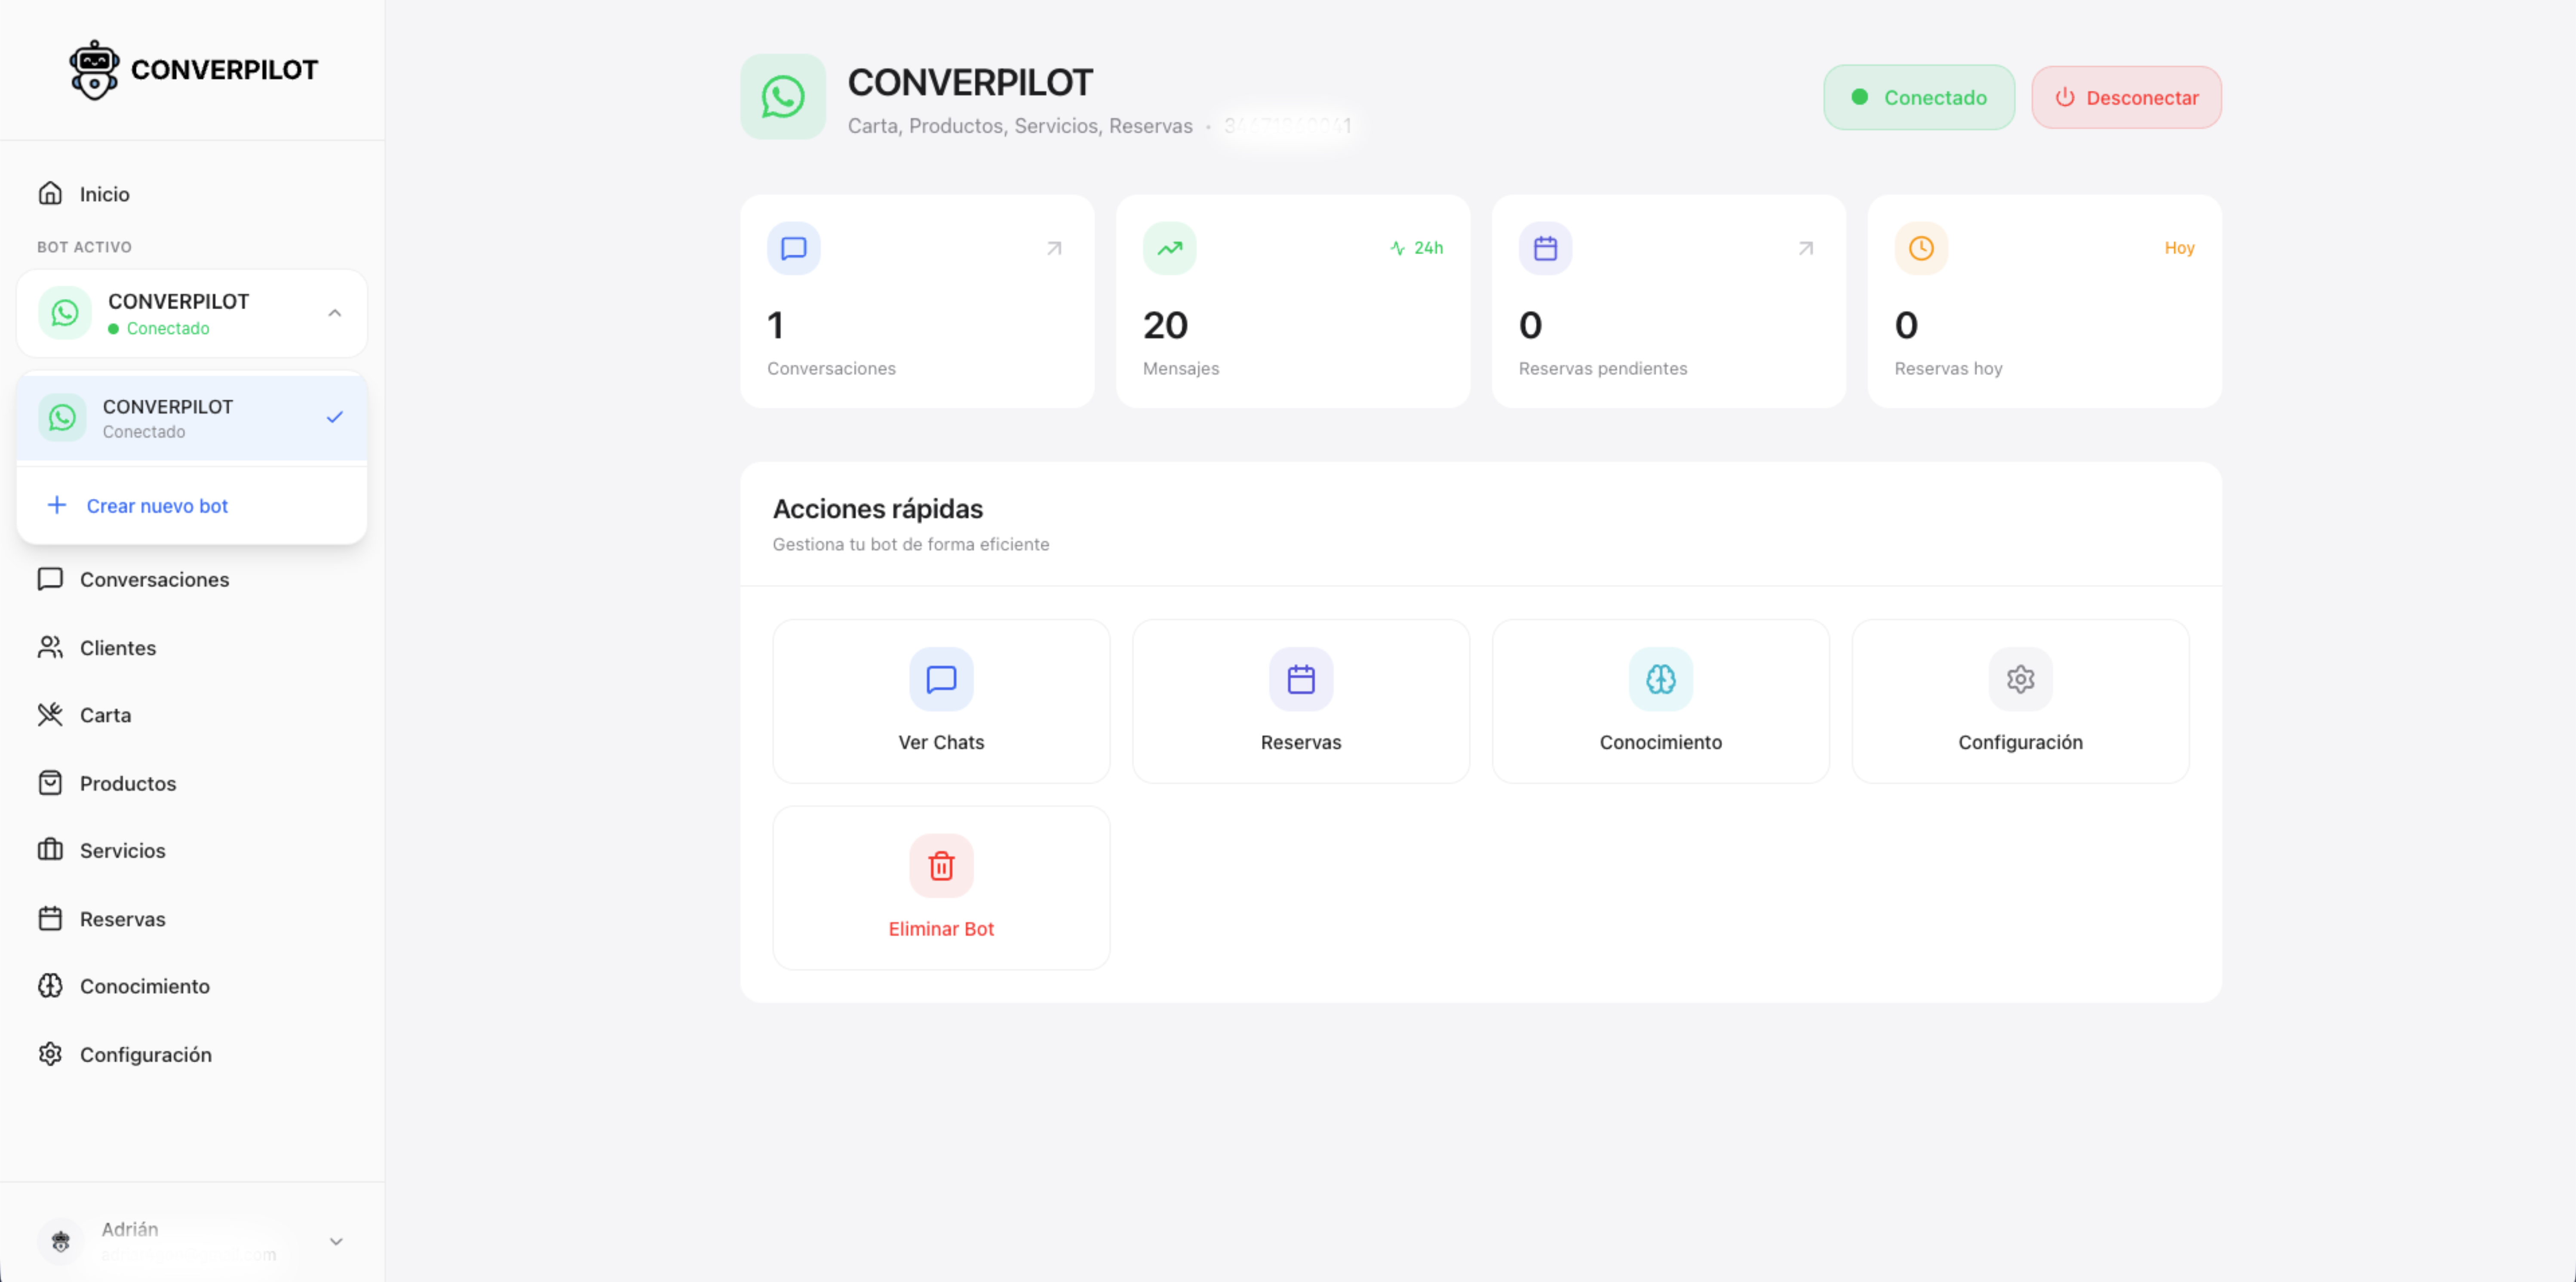2576x1282 pixels.
Task: Select the Reservas calendar quick action
Action: pos(1300,700)
